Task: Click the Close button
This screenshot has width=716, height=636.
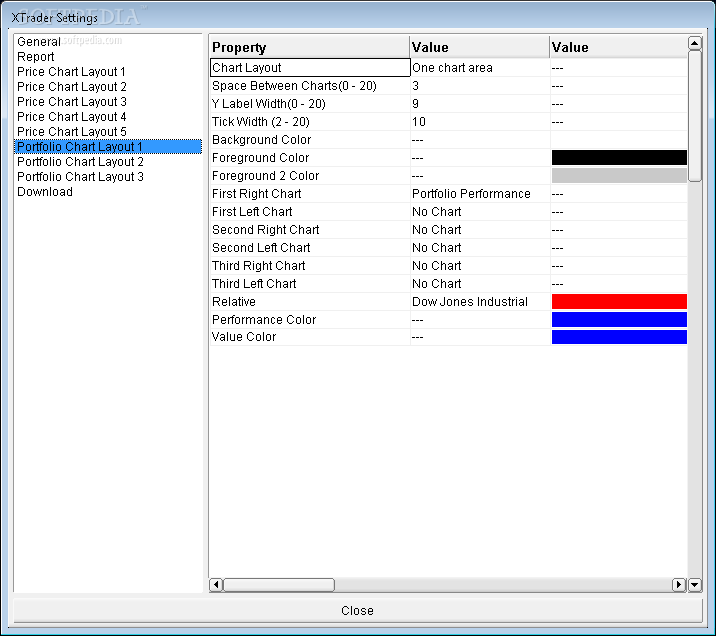Action: pos(358,610)
